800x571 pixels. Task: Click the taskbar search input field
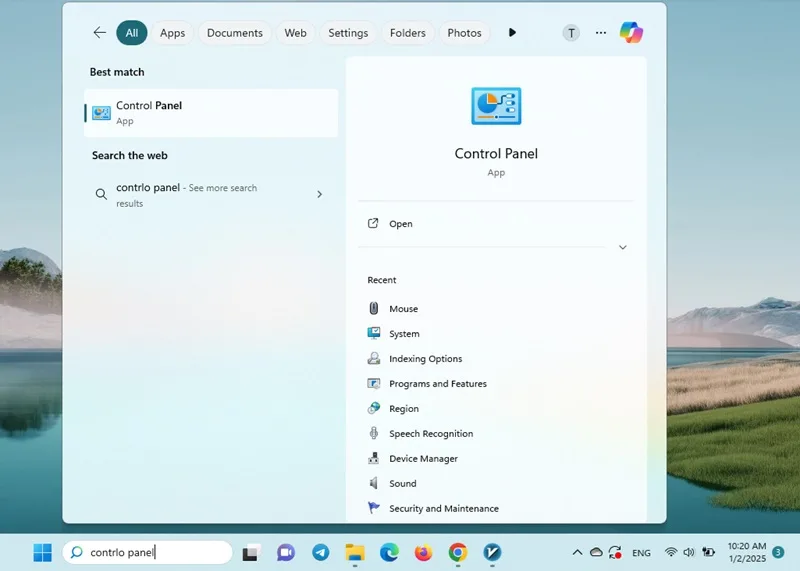(x=147, y=552)
